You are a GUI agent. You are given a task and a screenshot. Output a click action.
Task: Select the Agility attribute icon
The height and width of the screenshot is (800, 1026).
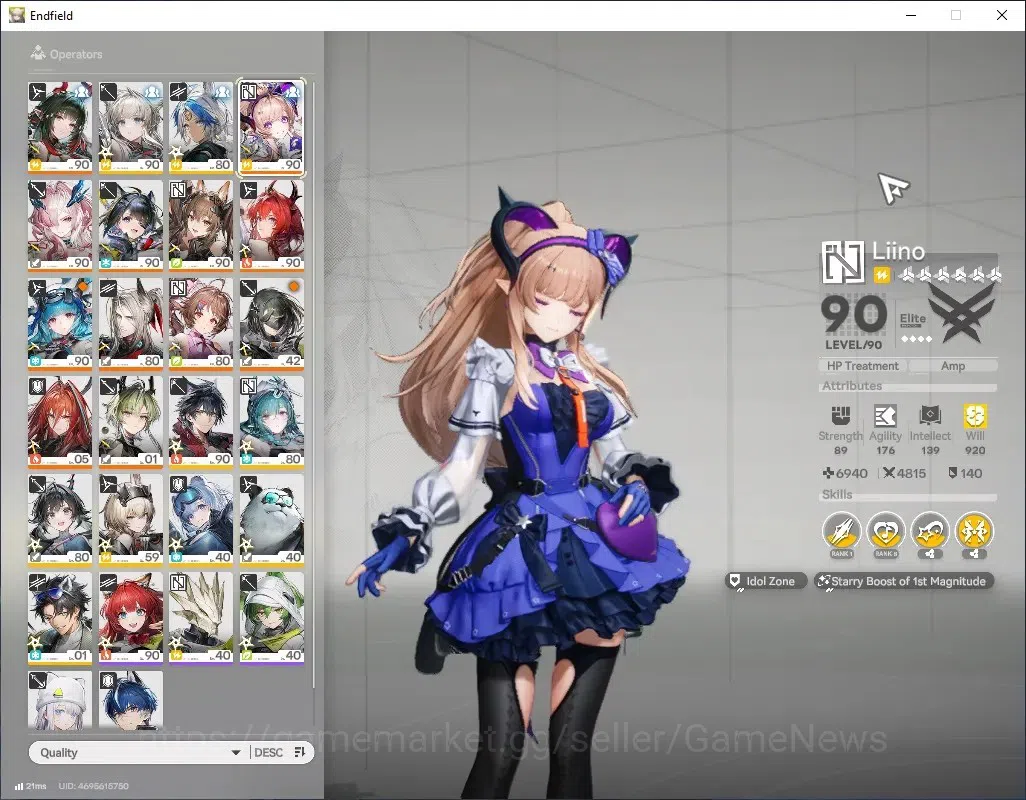(x=885, y=415)
